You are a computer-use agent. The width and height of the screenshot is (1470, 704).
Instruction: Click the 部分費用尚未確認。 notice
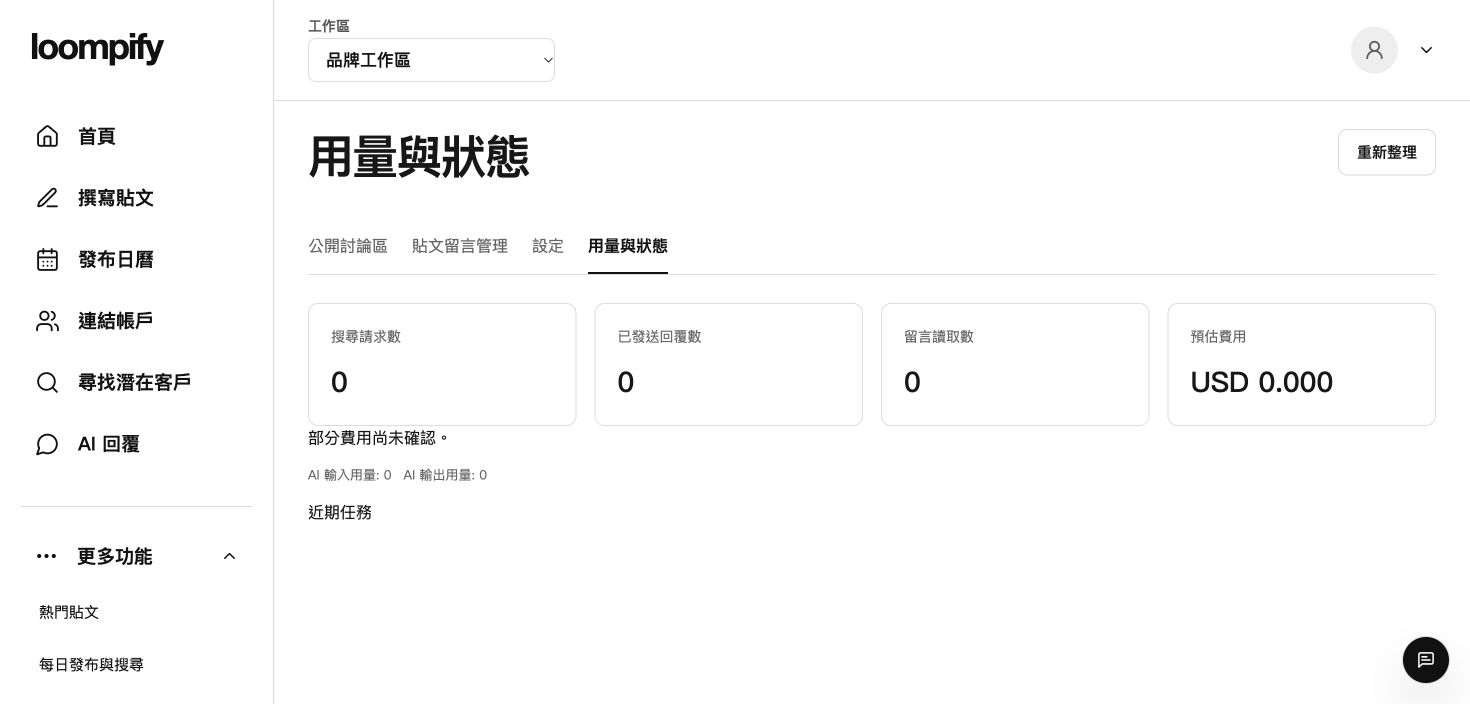[x=380, y=438]
